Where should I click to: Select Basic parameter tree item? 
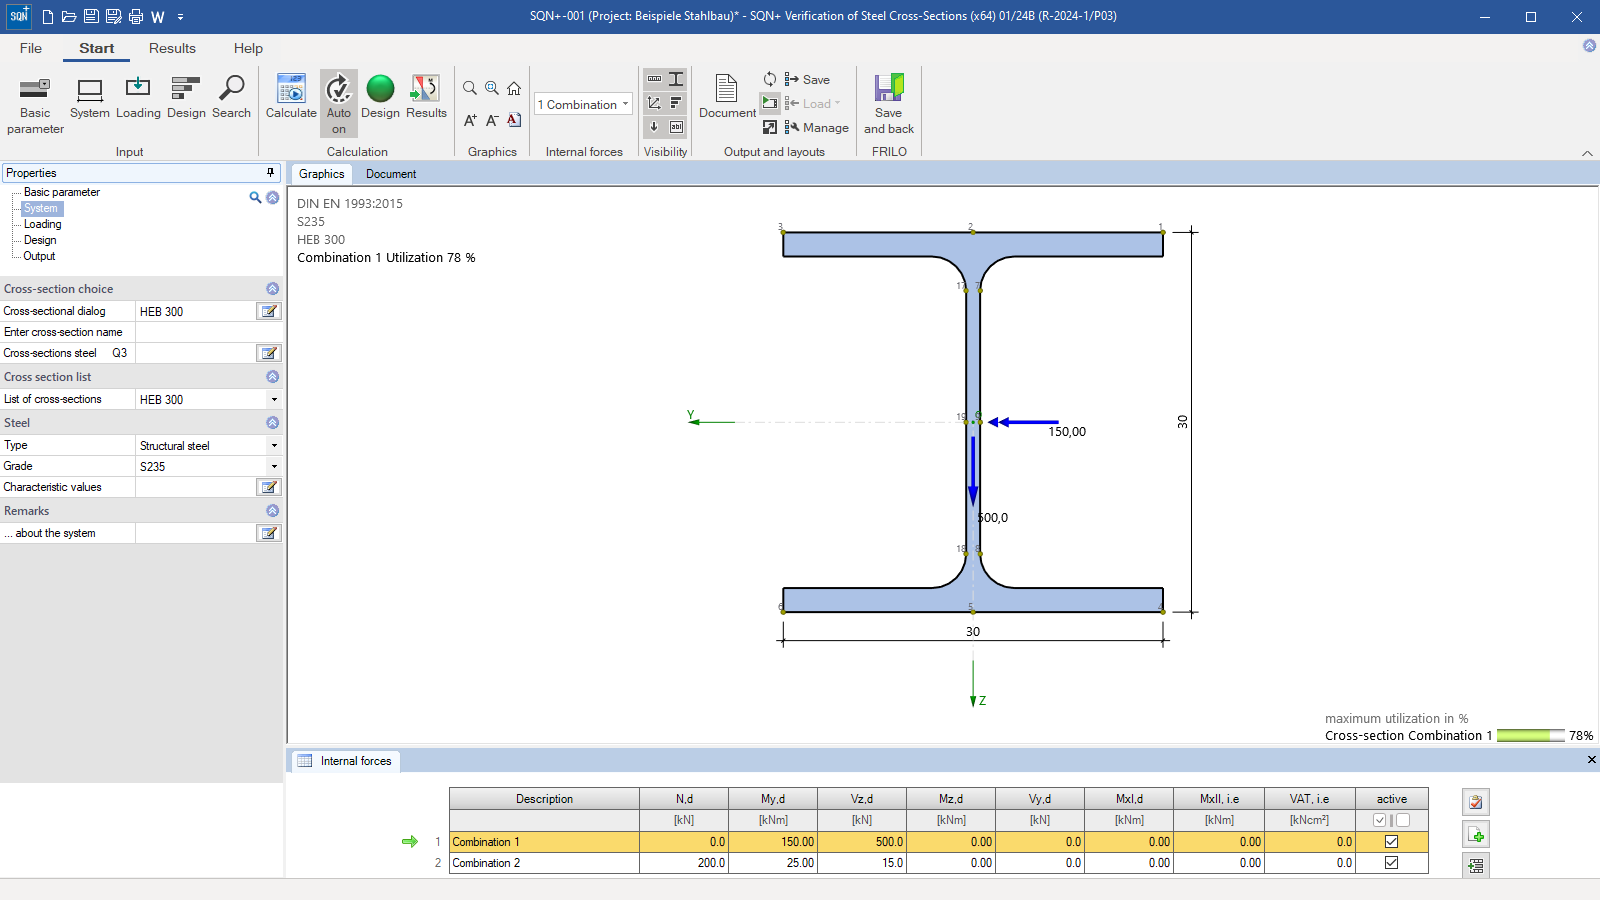tap(62, 192)
